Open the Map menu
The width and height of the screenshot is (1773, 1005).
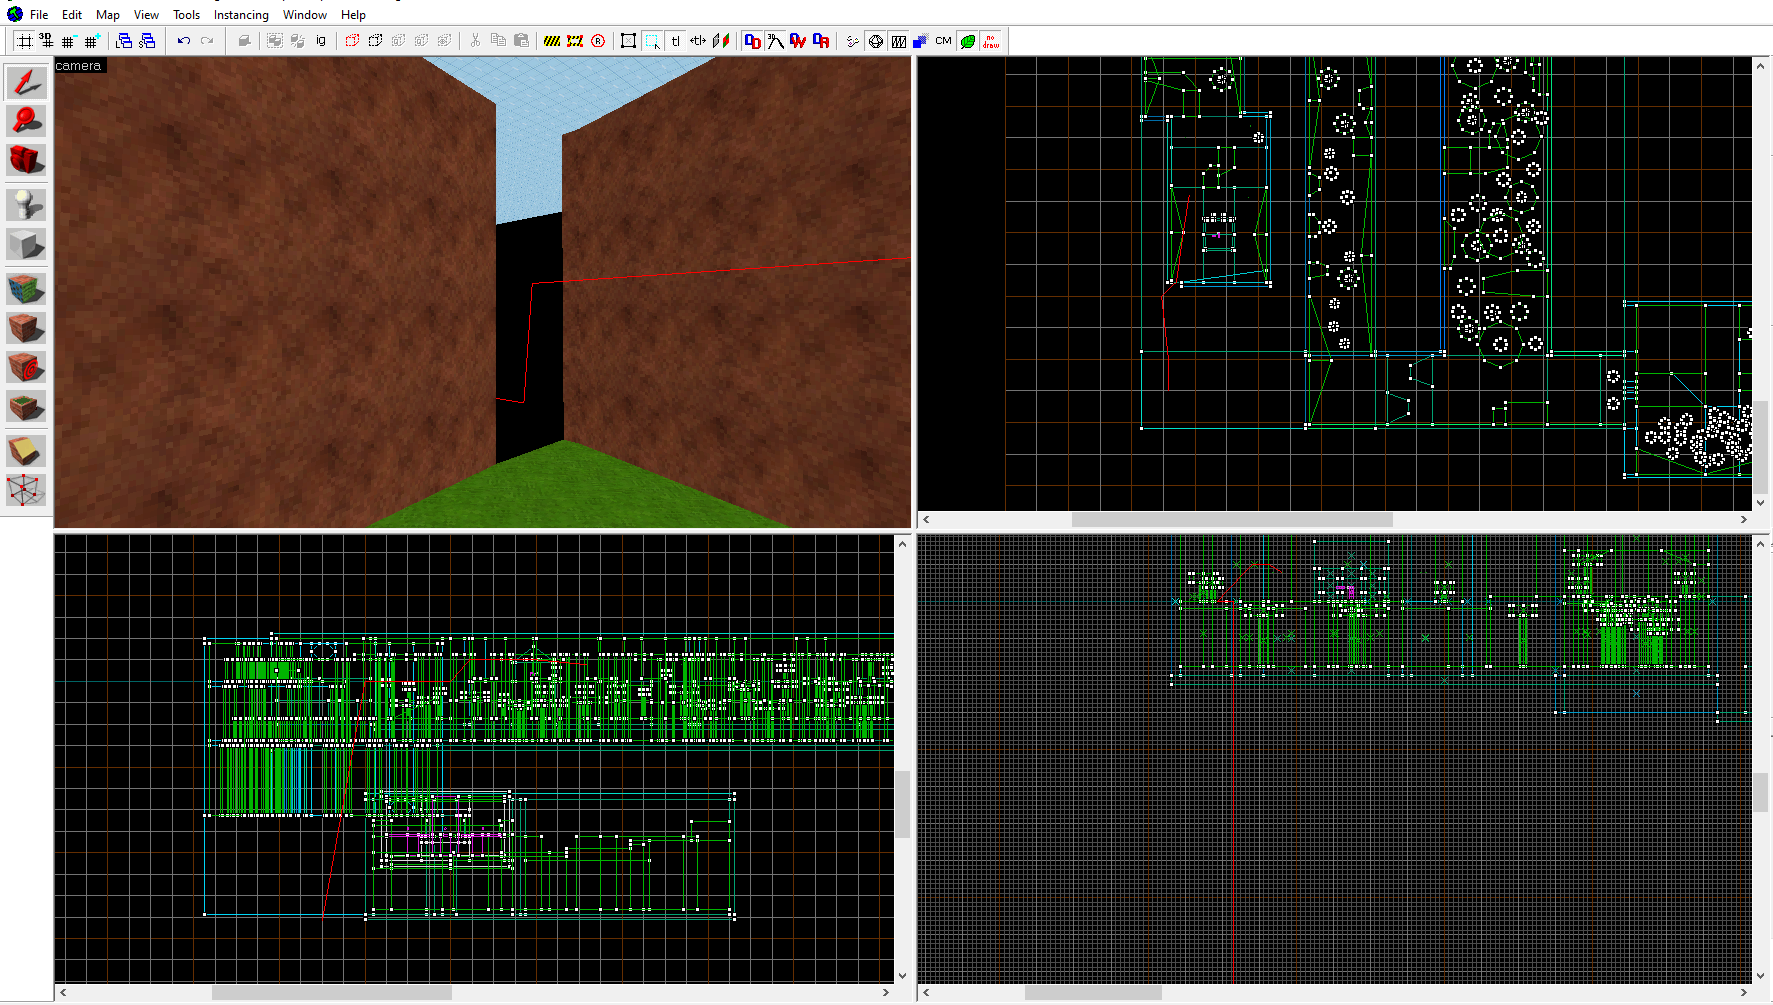pos(107,15)
